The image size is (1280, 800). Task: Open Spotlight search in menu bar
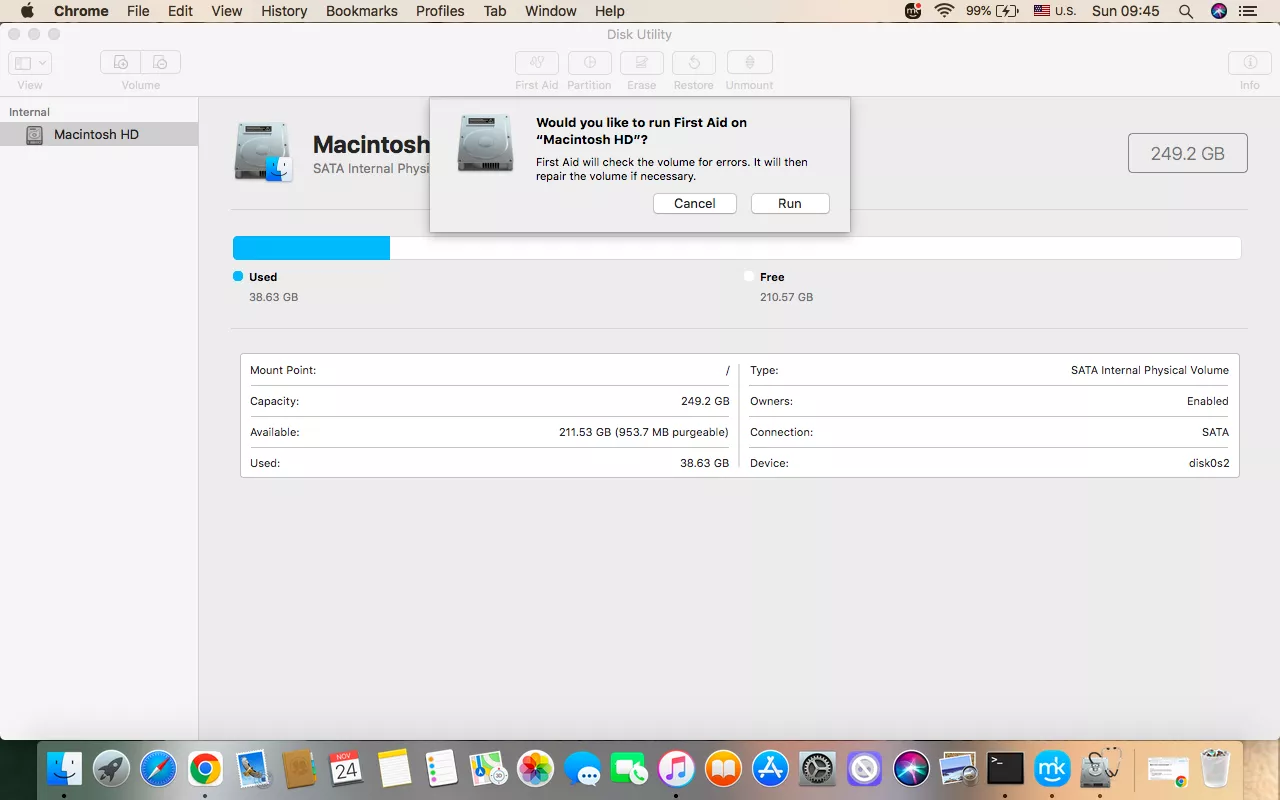coord(1186,11)
